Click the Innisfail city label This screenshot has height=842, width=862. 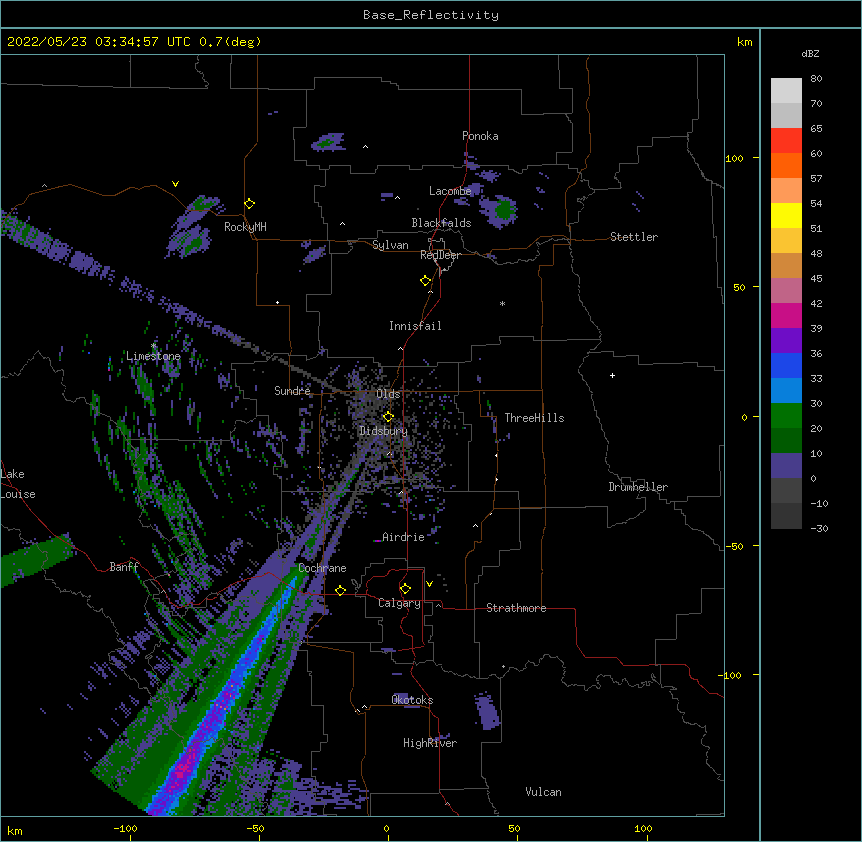pos(415,326)
